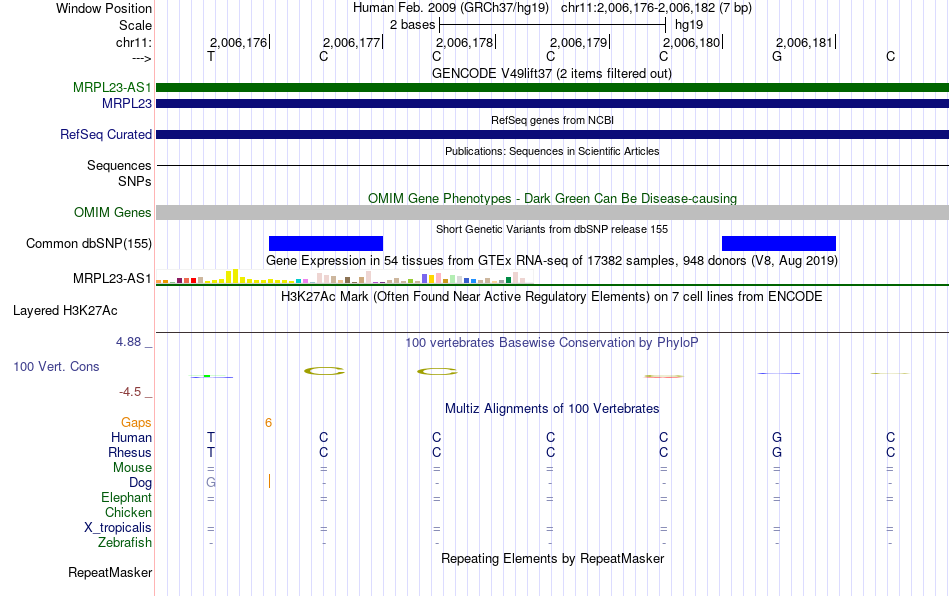Screen dimensions: 950x596
Task: Click the GTEx MRPL23-AS1 expression bar chart
Action: (344, 277)
